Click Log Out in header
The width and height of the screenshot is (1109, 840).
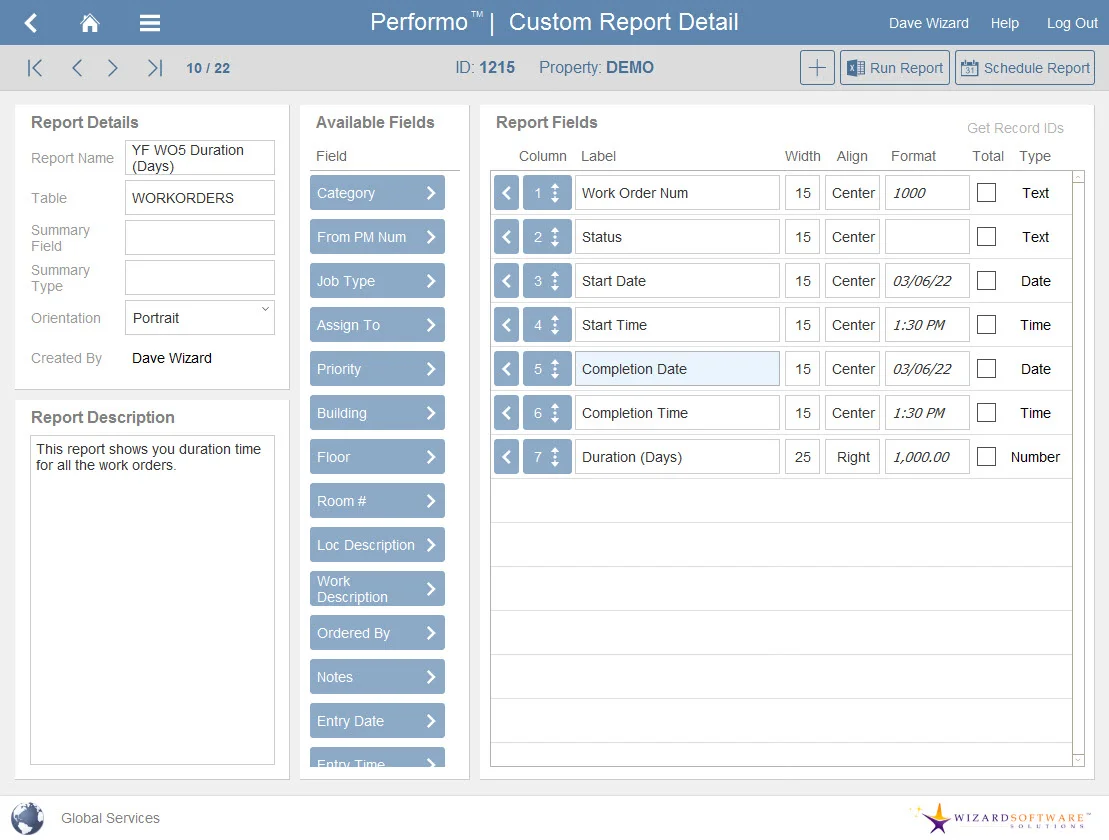click(1072, 23)
